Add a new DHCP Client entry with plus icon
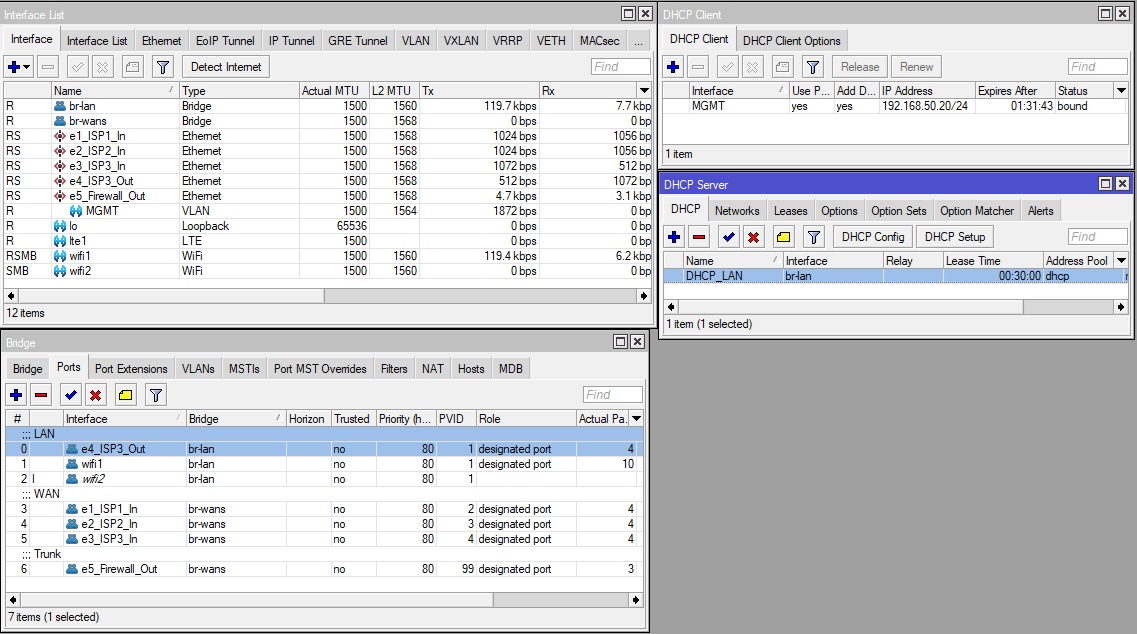 pos(673,67)
